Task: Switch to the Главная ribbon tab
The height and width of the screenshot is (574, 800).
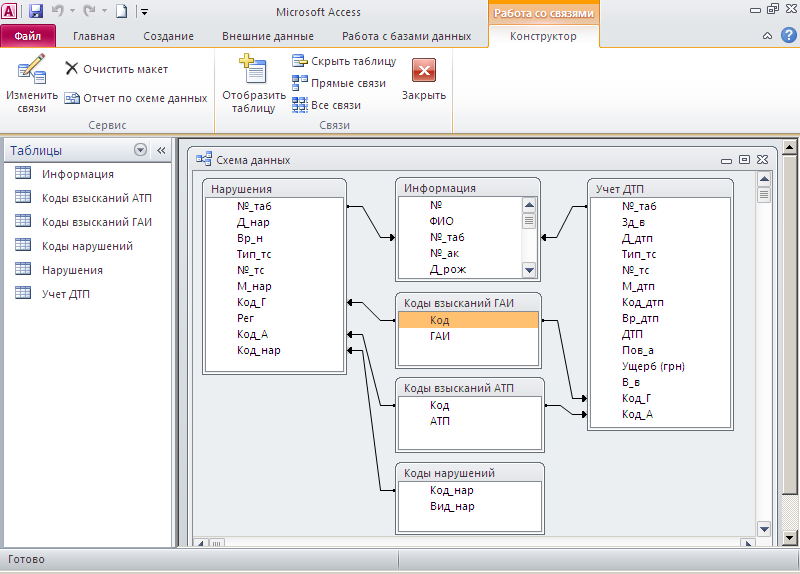Action: coord(94,36)
